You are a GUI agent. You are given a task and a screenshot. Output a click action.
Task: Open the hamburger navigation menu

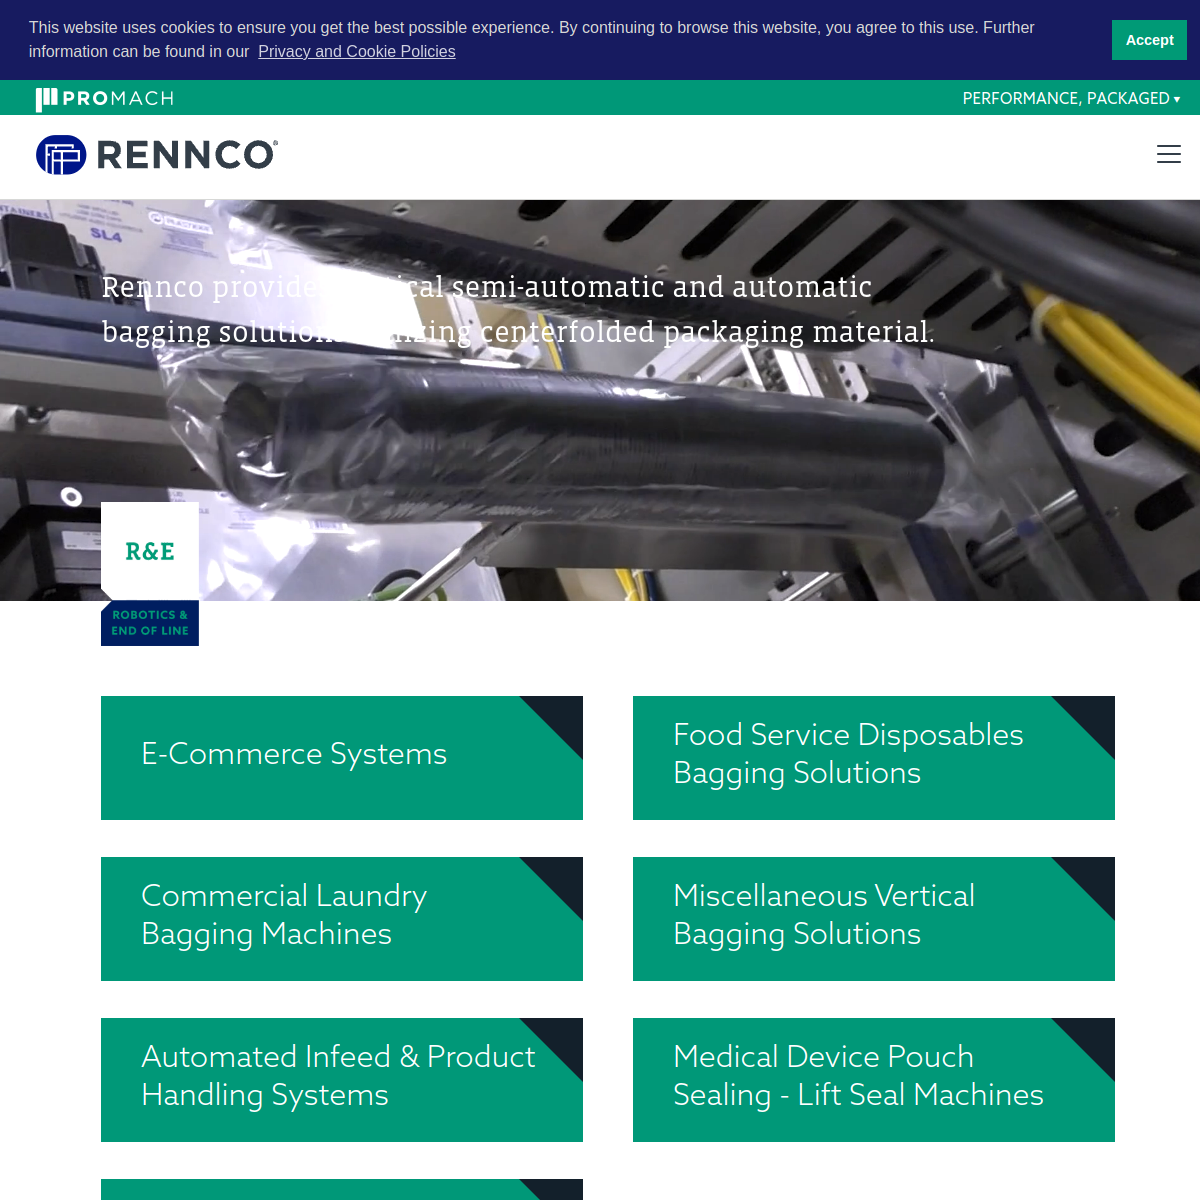pos(1168,154)
